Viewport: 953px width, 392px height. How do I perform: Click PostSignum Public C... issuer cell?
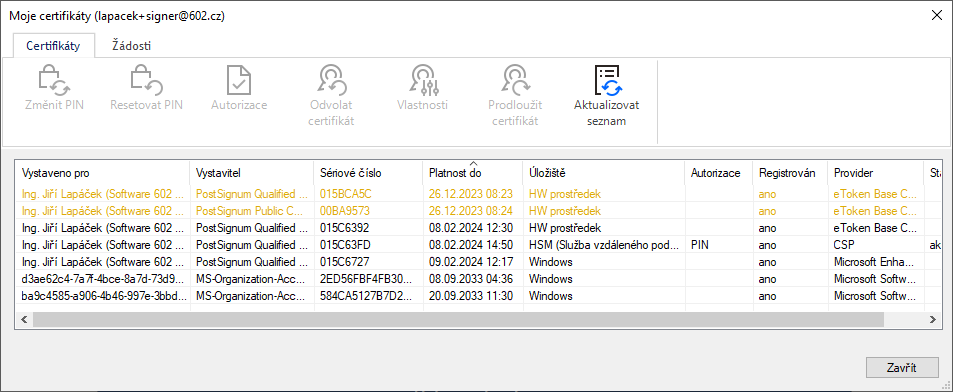coord(252,211)
